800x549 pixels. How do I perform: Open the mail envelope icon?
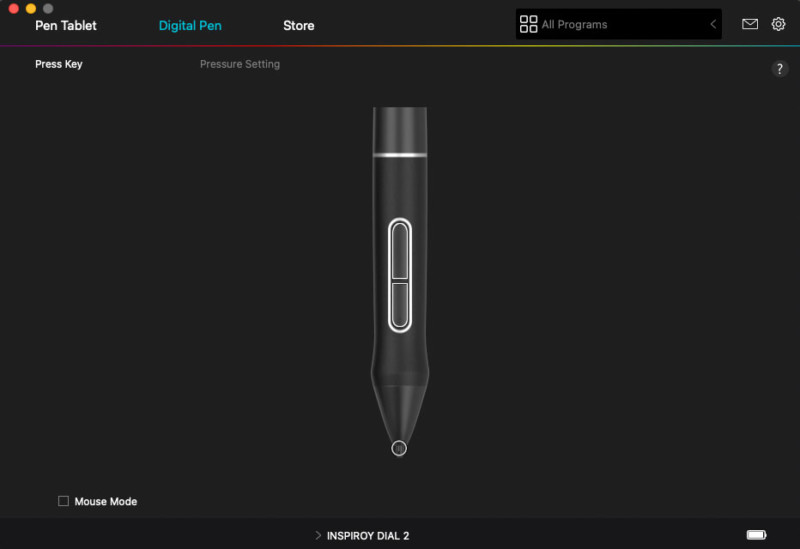pos(749,24)
